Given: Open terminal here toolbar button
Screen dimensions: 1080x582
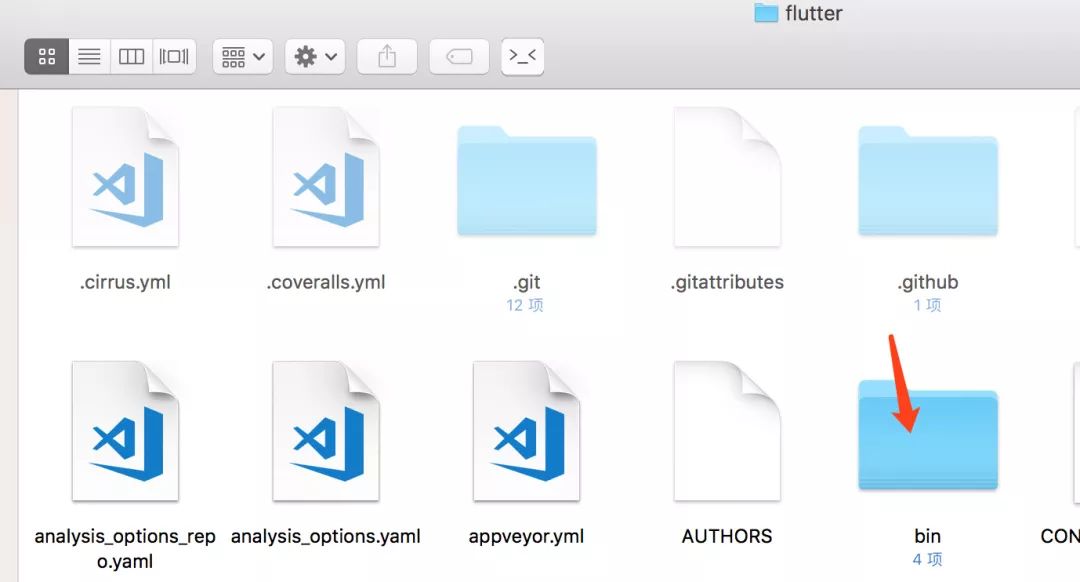Looking at the screenshot, I should pyautogui.click(x=523, y=56).
